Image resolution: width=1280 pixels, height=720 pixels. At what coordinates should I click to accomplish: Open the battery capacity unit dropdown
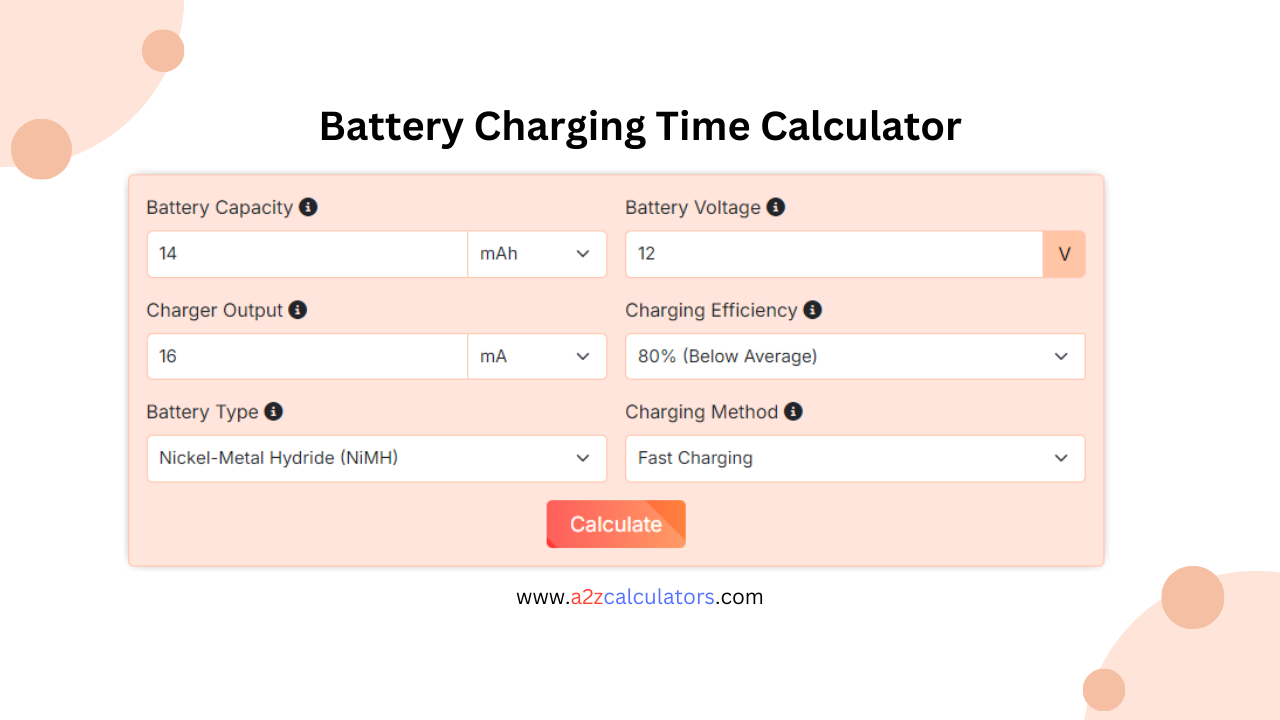pyautogui.click(x=537, y=254)
